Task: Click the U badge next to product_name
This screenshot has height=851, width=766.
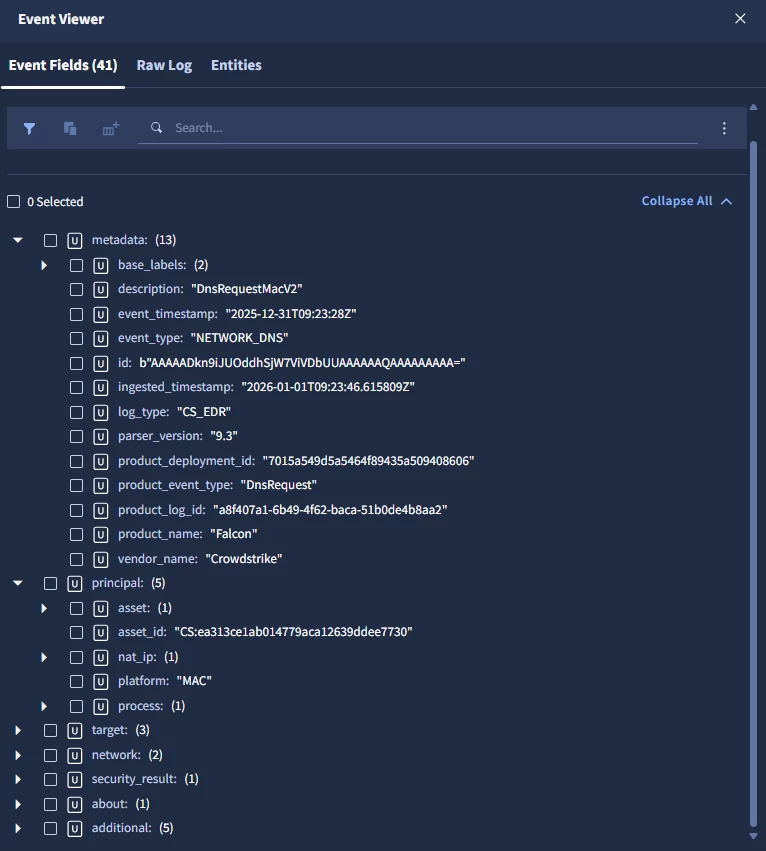Action: (x=101, y=535)
